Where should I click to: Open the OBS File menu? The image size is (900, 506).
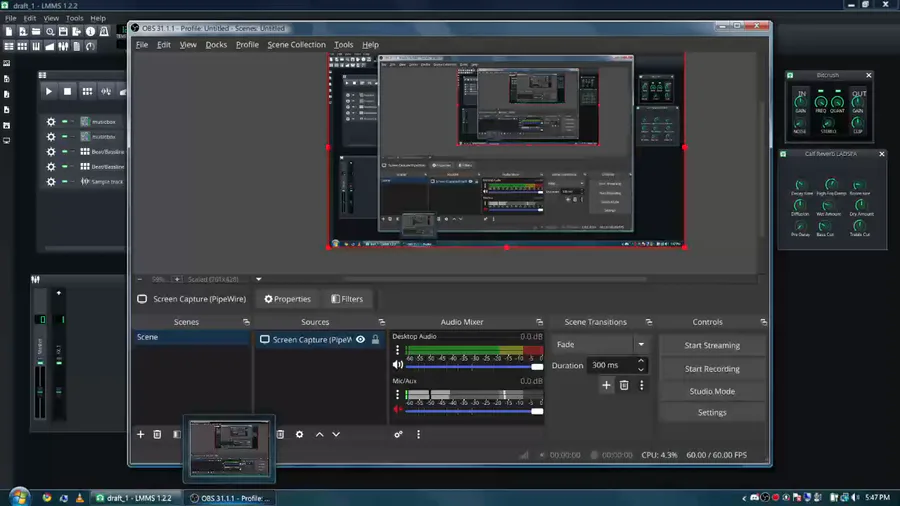point(142,45)
